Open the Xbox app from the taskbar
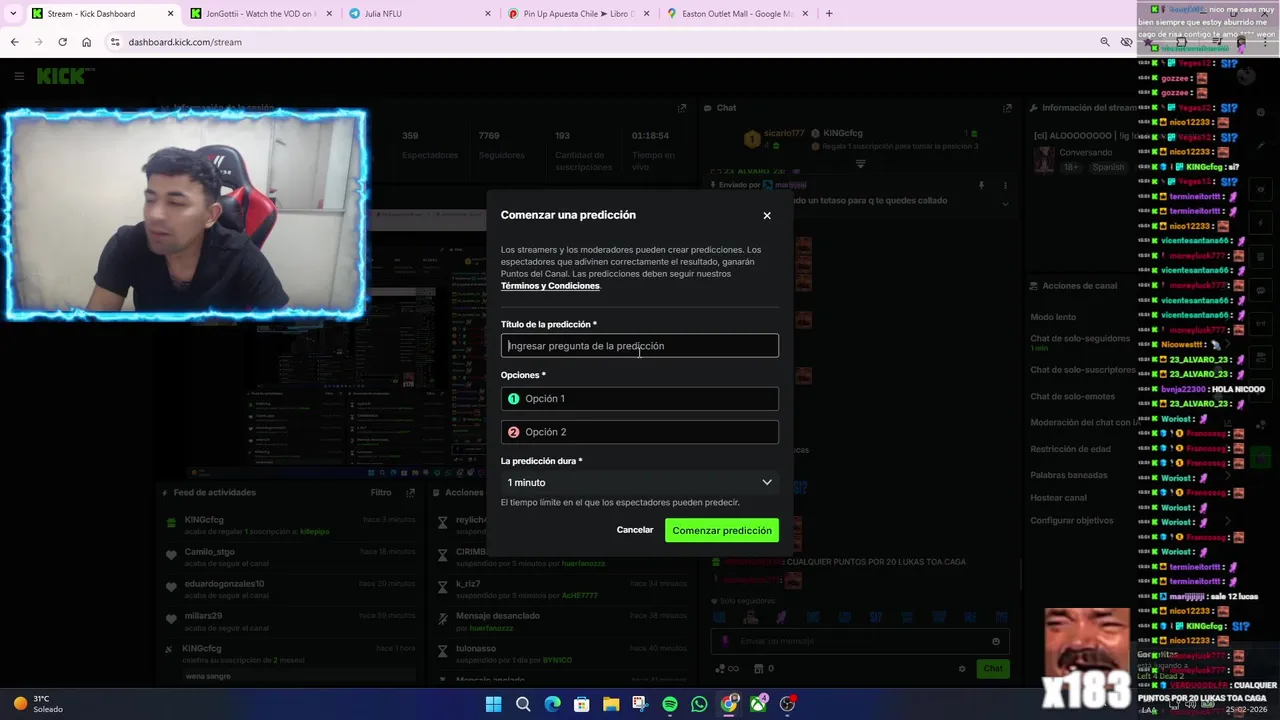 [x=758, y=704]
